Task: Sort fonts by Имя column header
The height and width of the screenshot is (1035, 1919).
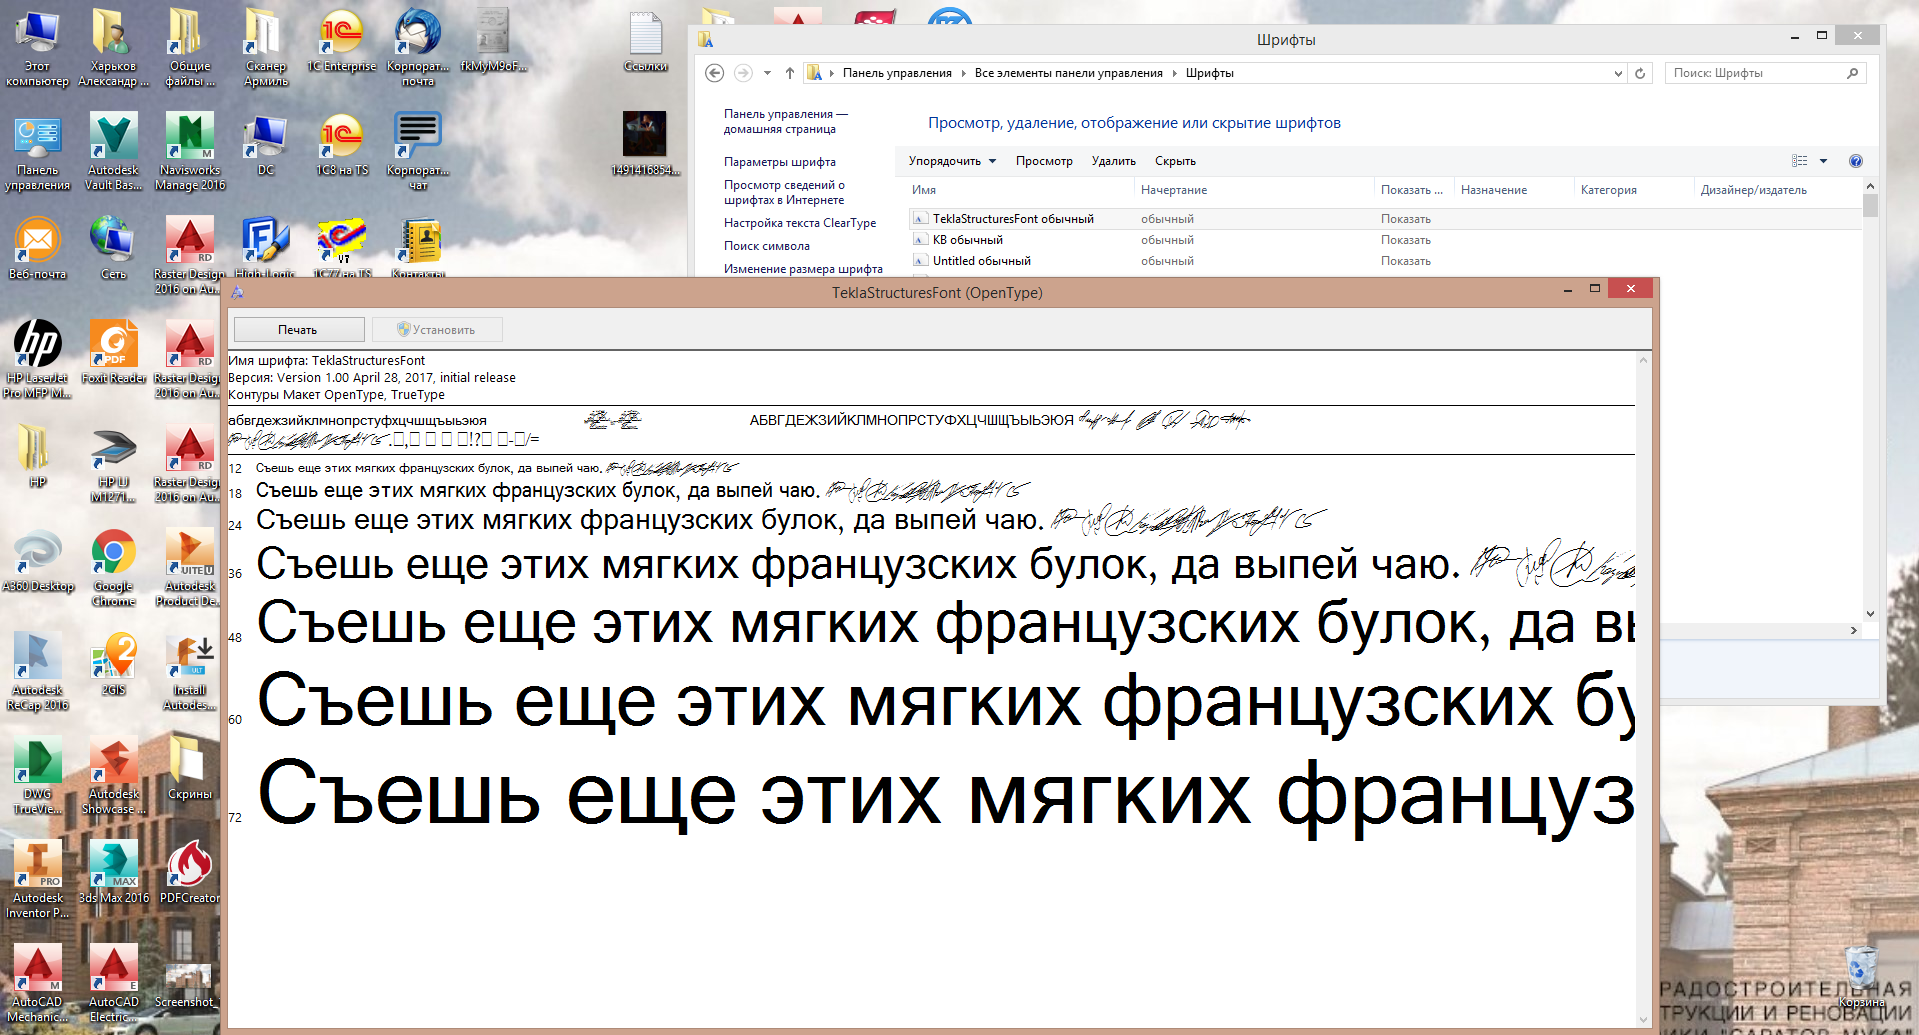Action: point(1020,190)
